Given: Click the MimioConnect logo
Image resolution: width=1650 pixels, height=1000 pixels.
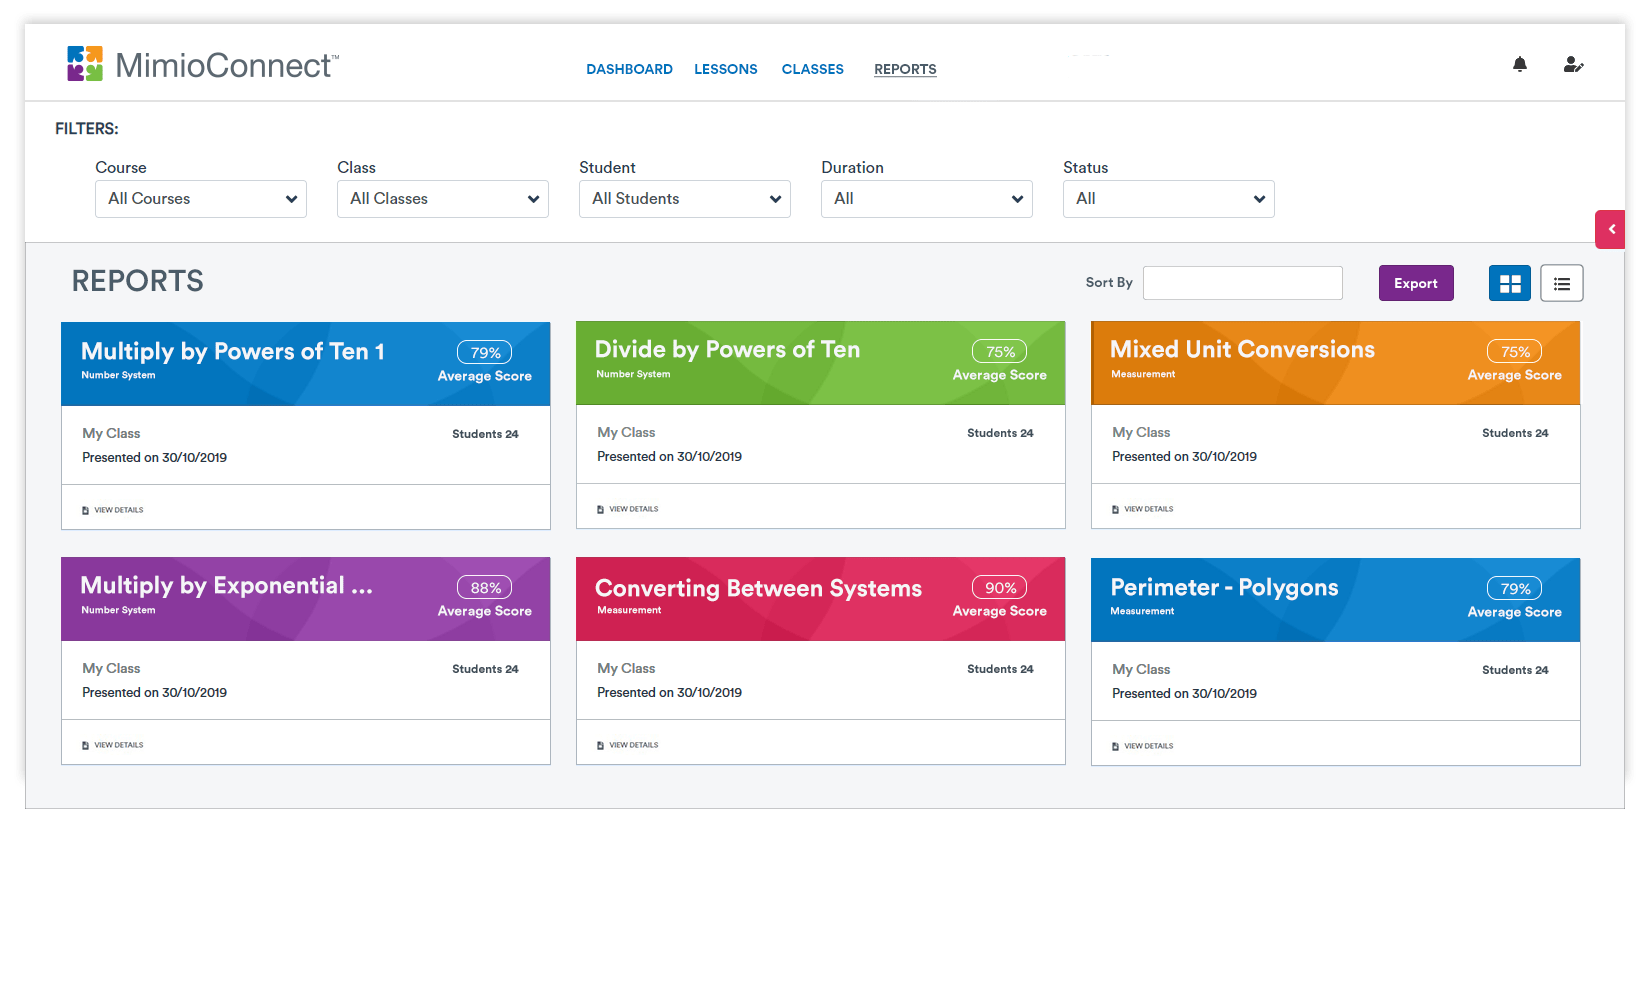Looking at the screenshot, I should tap(203, 64).
